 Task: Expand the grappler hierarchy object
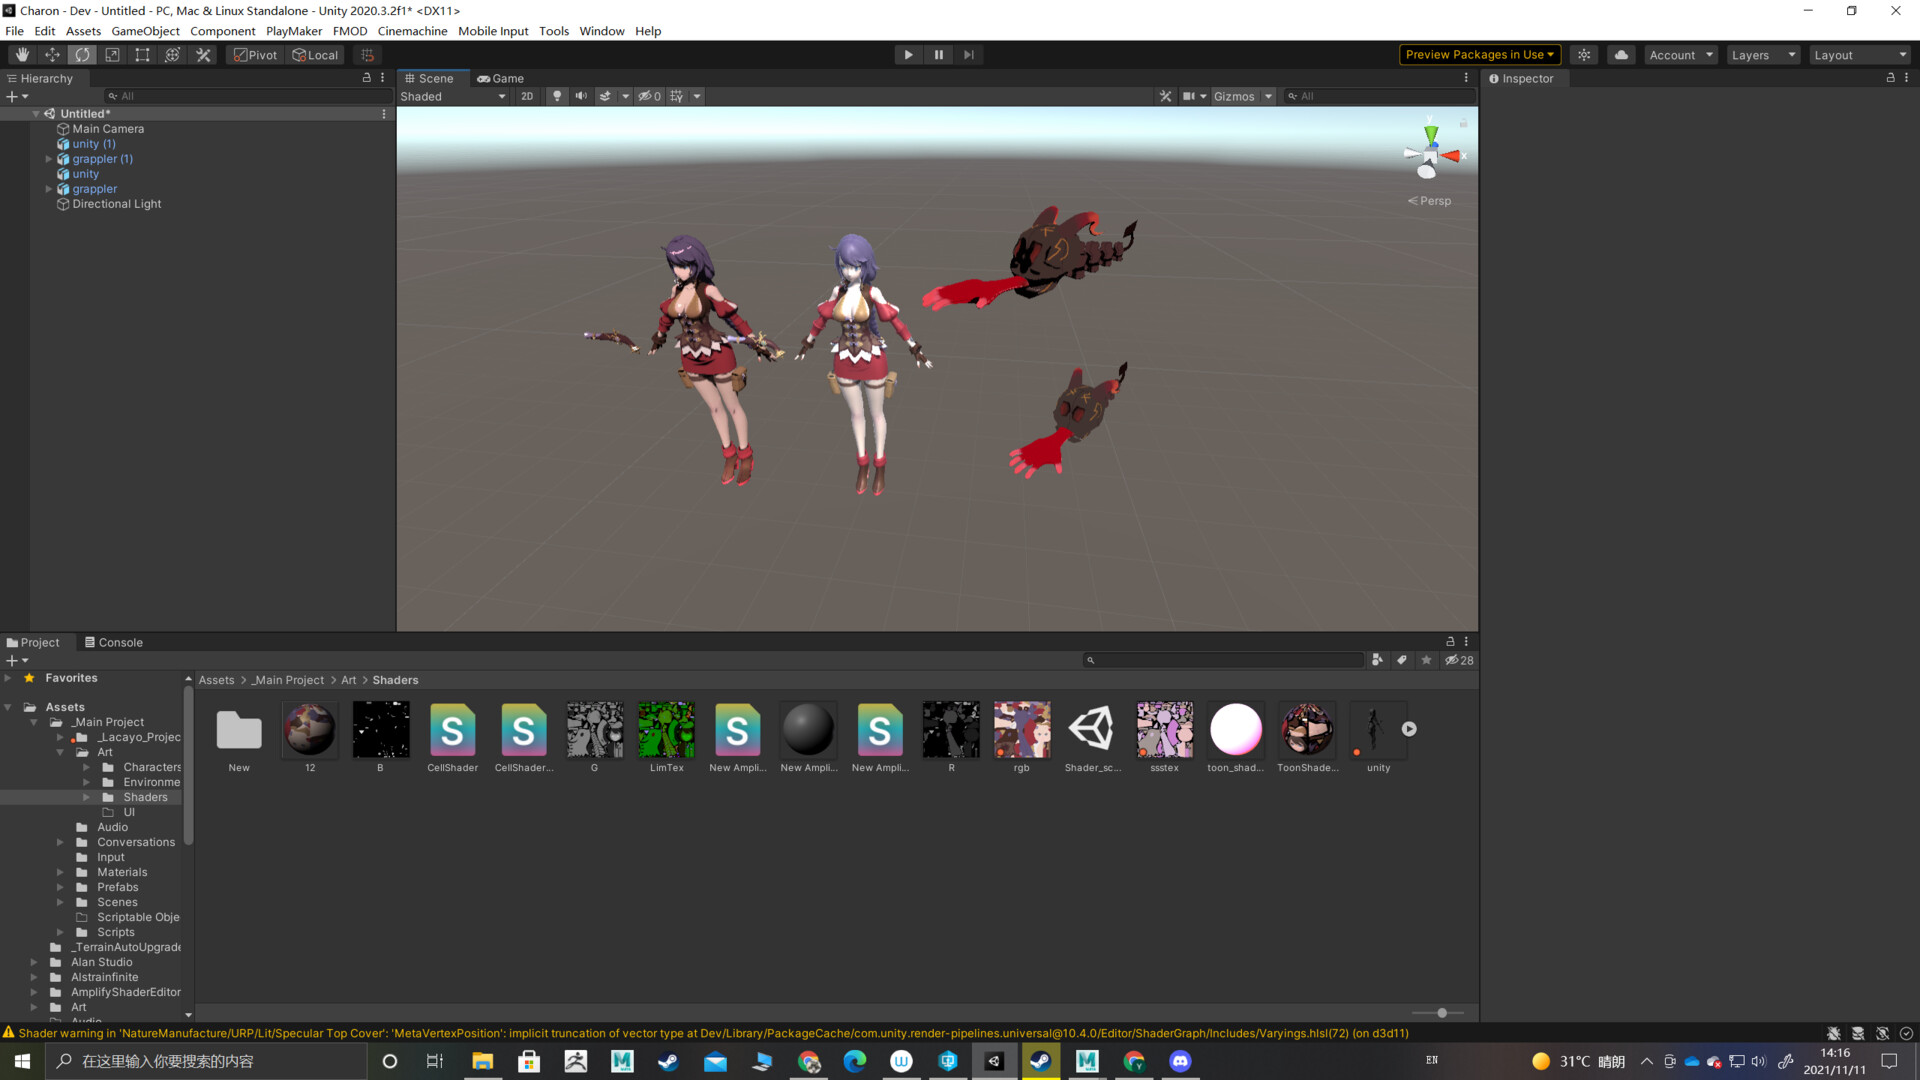pos(48,189)
